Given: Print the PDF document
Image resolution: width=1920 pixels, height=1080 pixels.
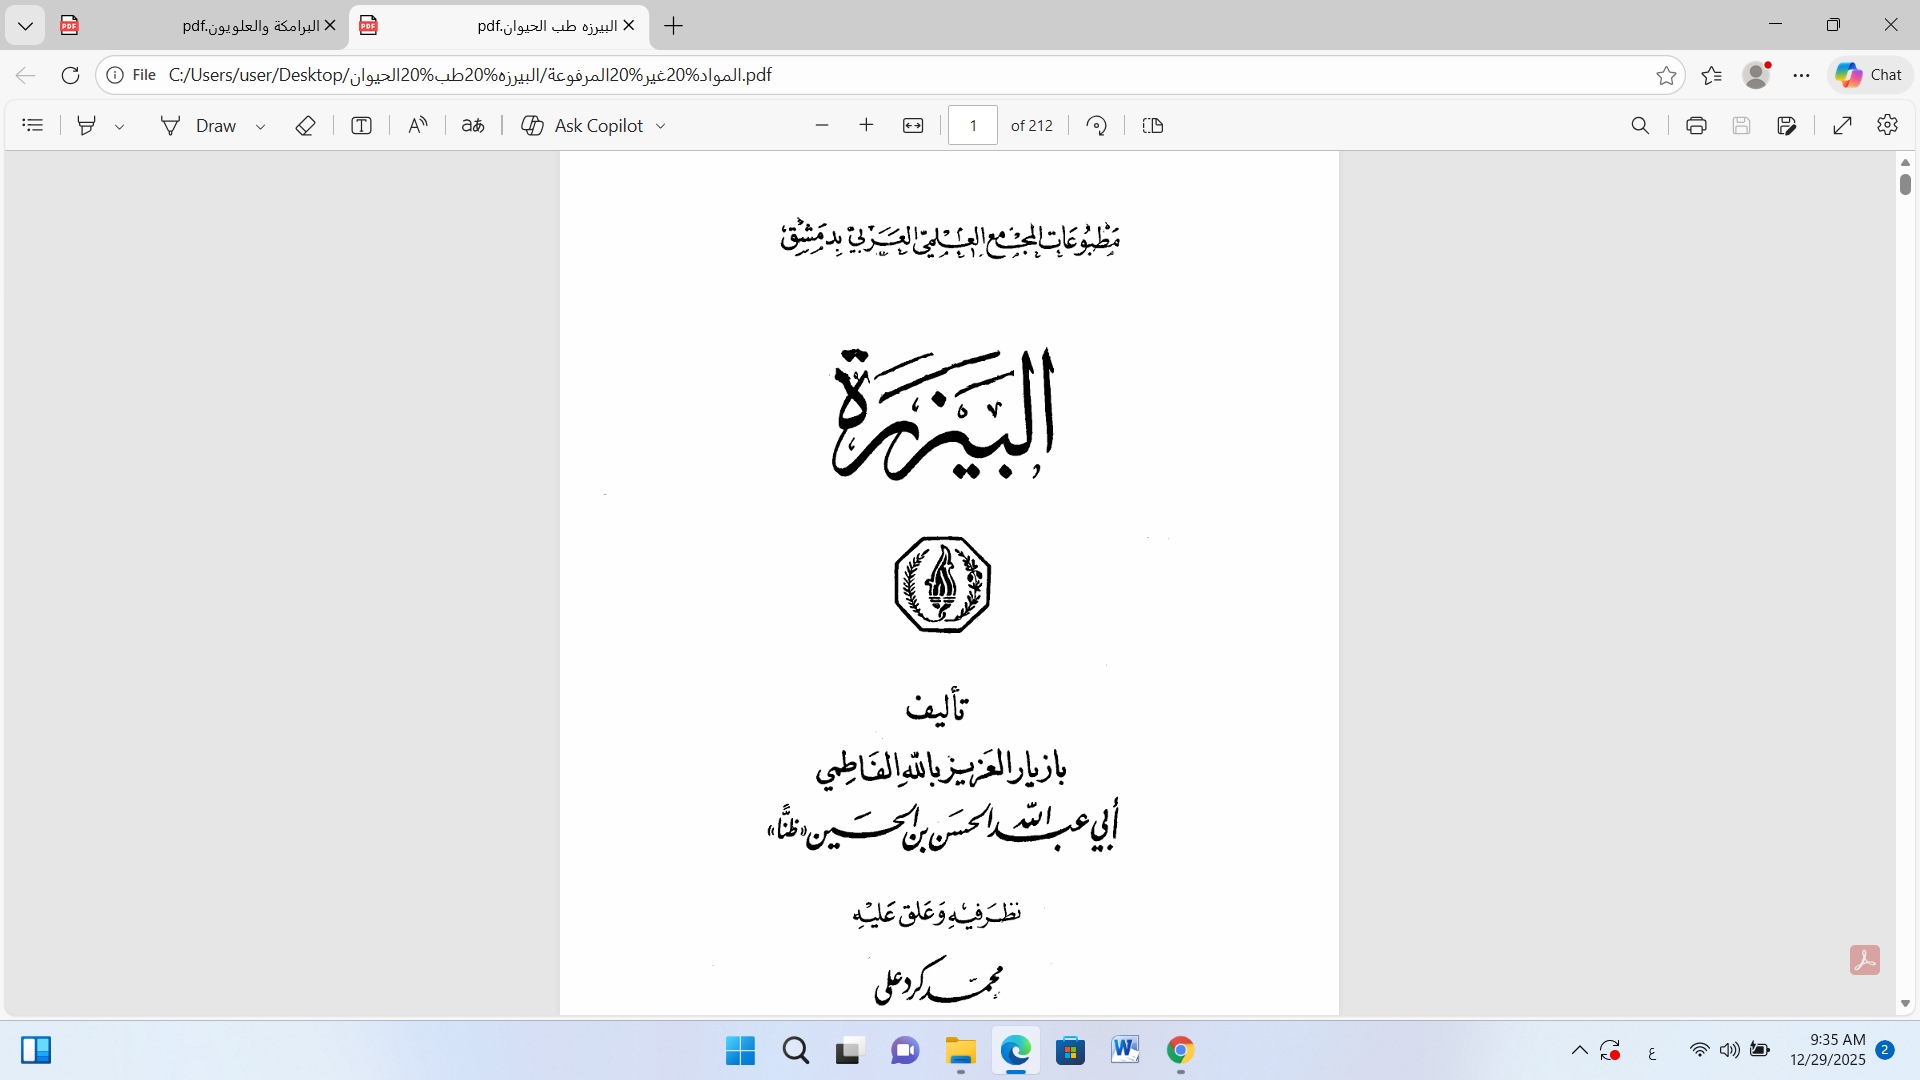Looking at the screenshot, I should [1696, 125].
